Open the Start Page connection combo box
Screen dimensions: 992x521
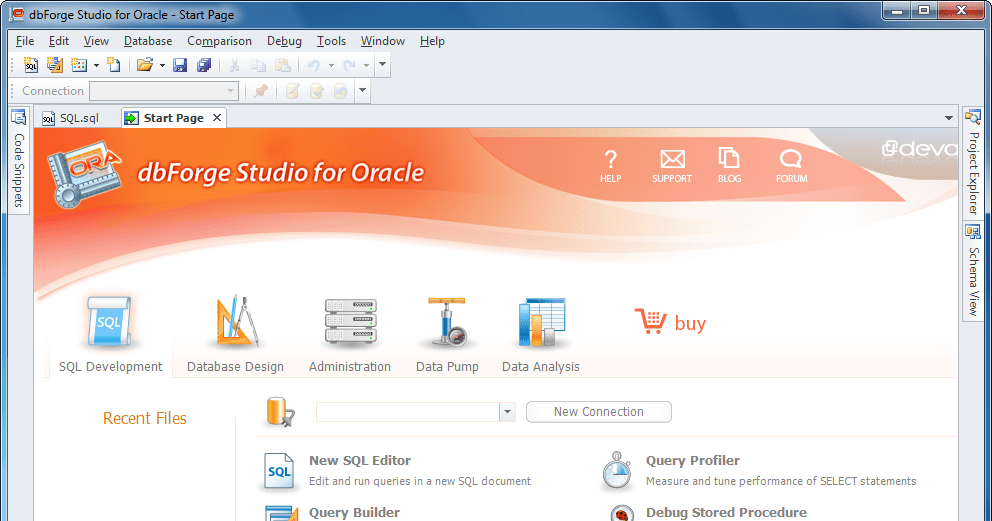pos(416,412)
